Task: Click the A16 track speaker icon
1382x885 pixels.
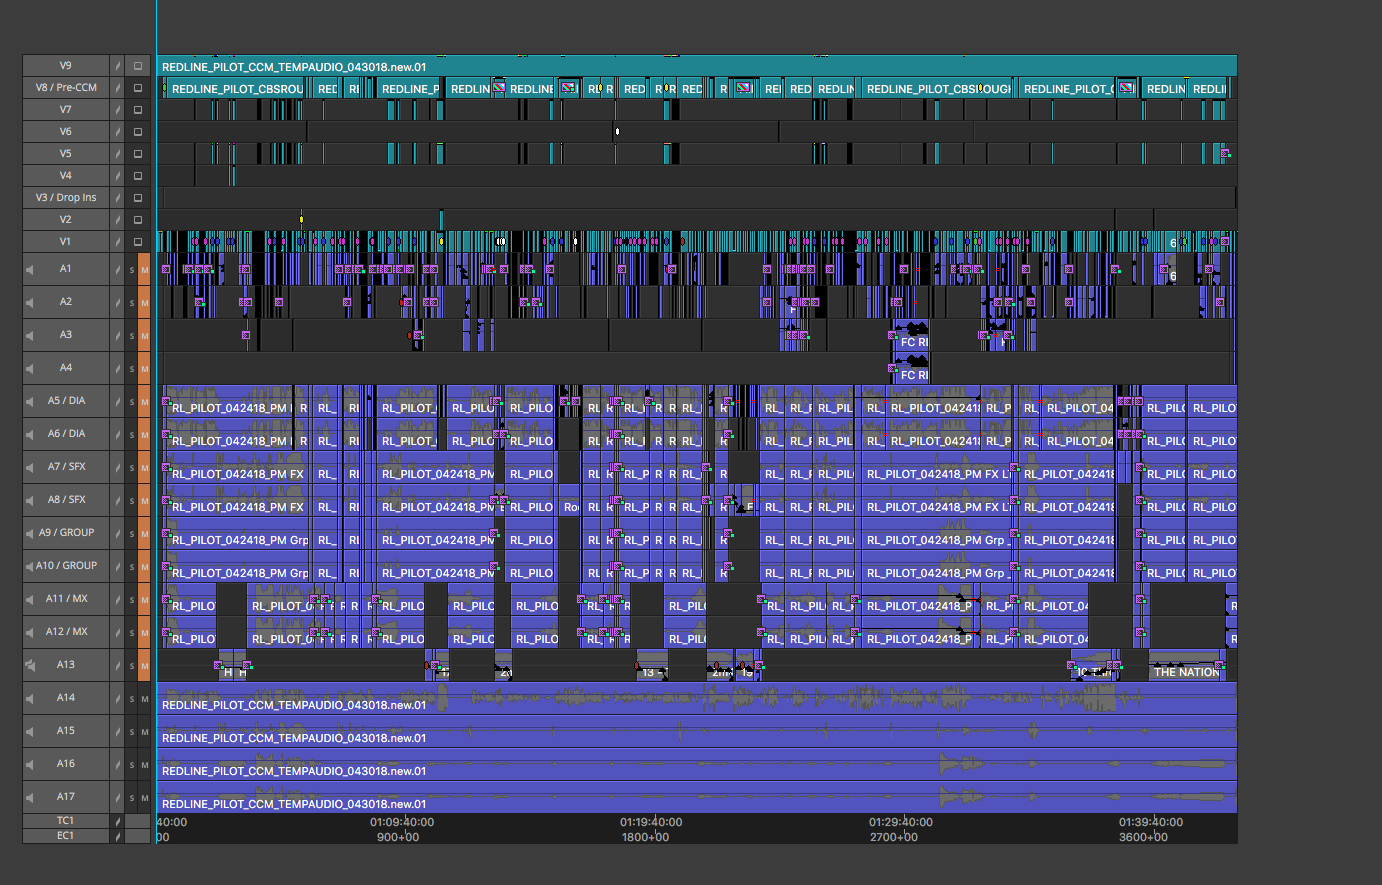Action: 29,765
